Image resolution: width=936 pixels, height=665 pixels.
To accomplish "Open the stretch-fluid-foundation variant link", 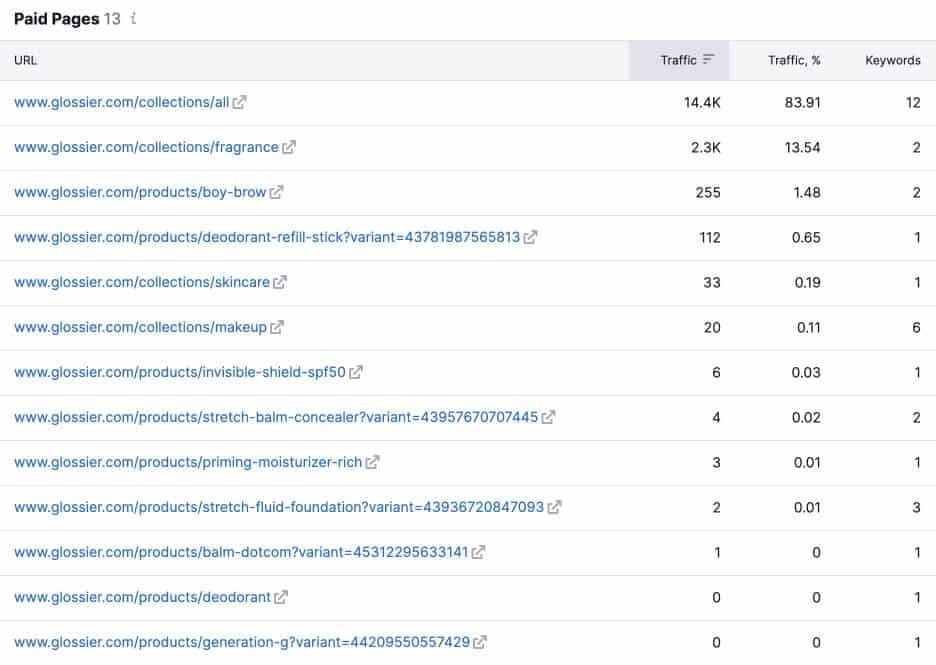I will pyautogui.click(x=279, y=507).
